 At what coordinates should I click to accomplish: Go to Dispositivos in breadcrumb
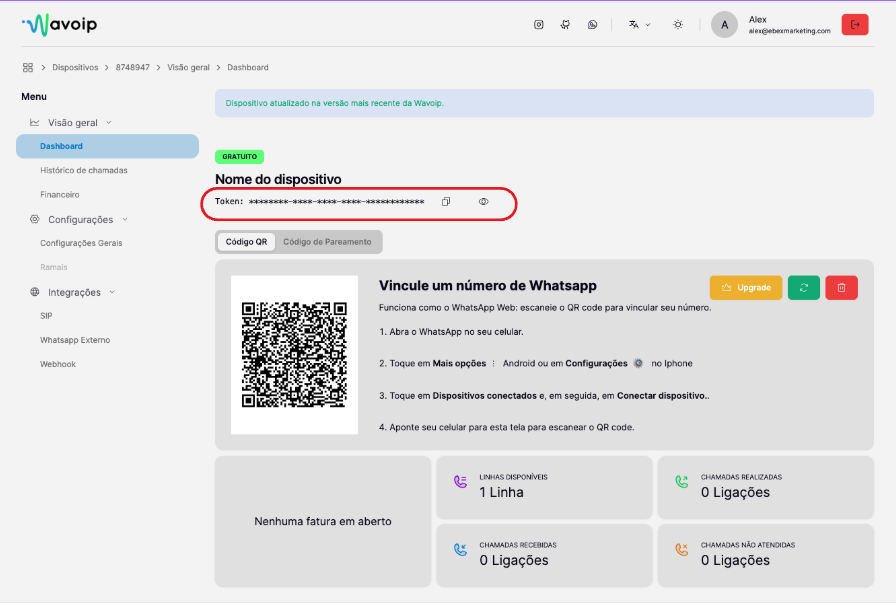75,67
